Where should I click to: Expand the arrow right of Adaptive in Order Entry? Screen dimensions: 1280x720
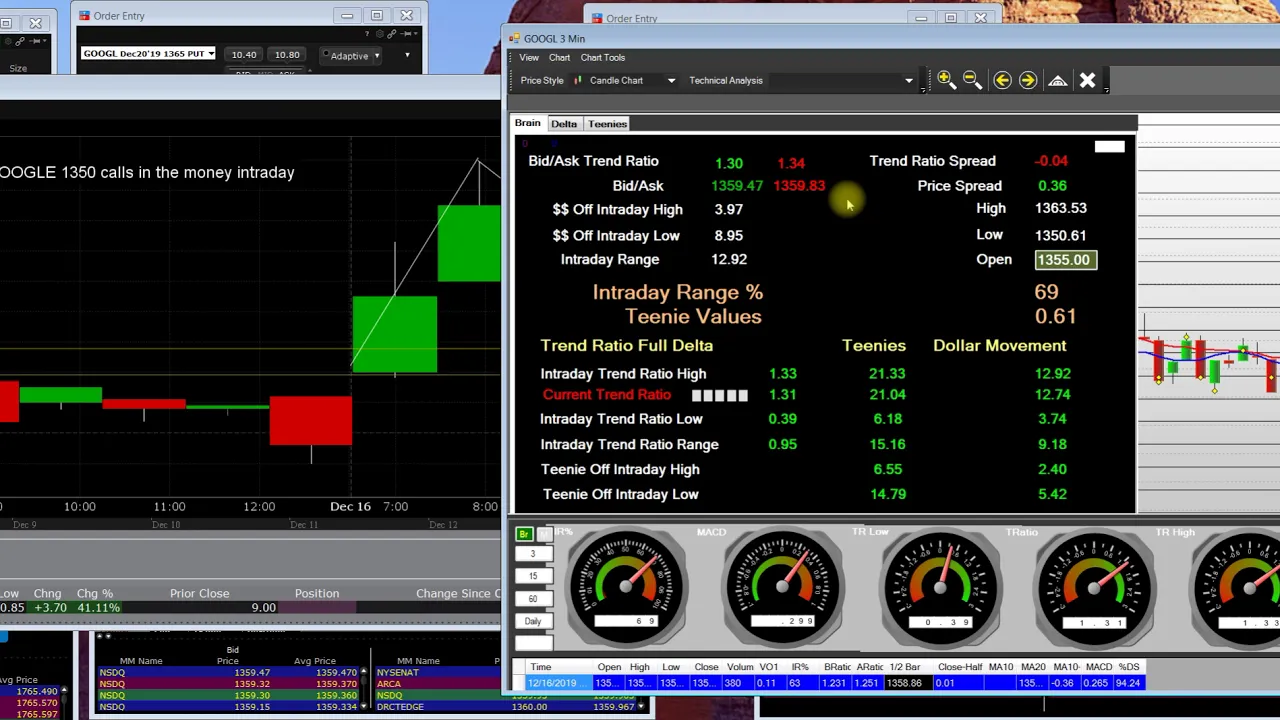pos(407,55)
